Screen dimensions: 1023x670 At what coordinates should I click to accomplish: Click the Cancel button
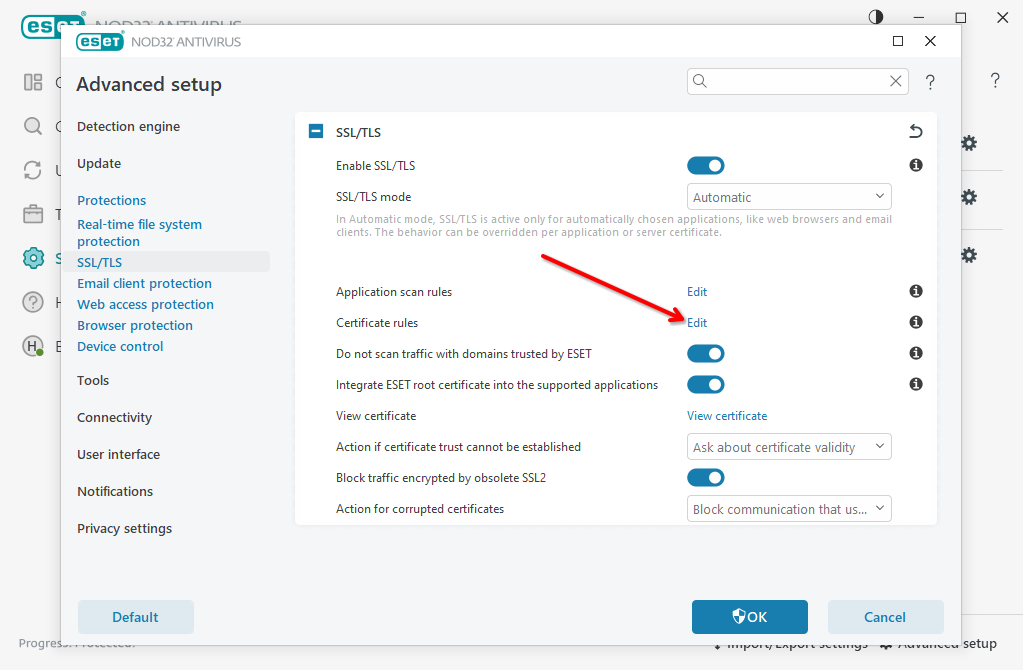click(885, 617)
